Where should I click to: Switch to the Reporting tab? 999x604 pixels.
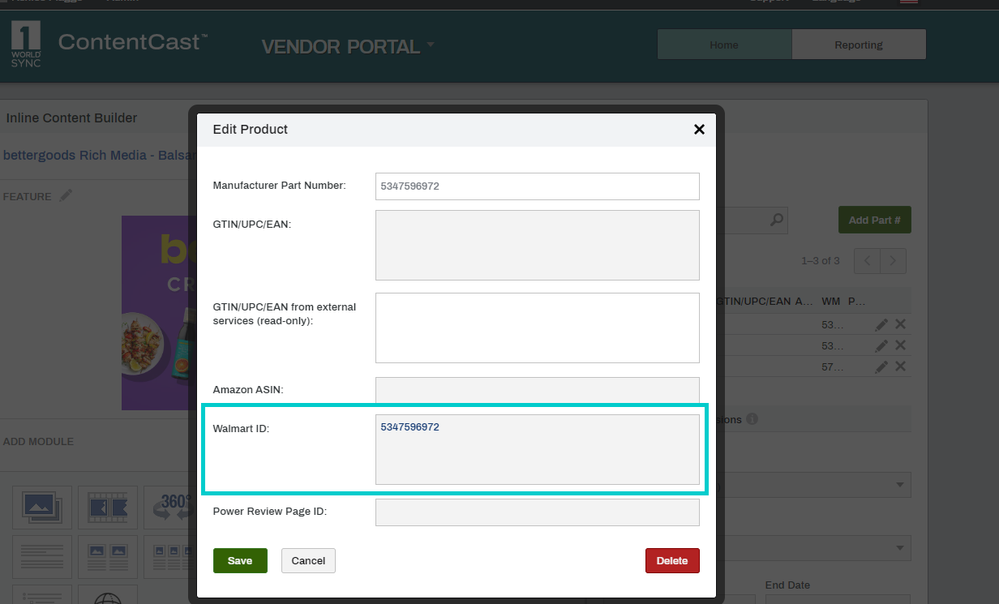(859, 45)
